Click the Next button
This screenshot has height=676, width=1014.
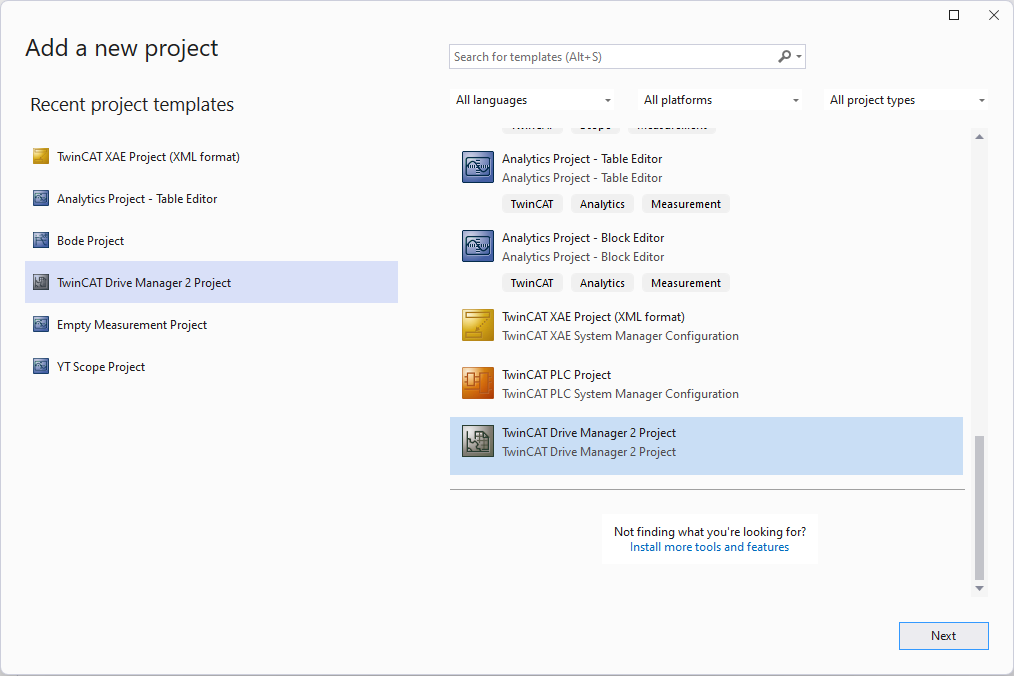point(944,636)
